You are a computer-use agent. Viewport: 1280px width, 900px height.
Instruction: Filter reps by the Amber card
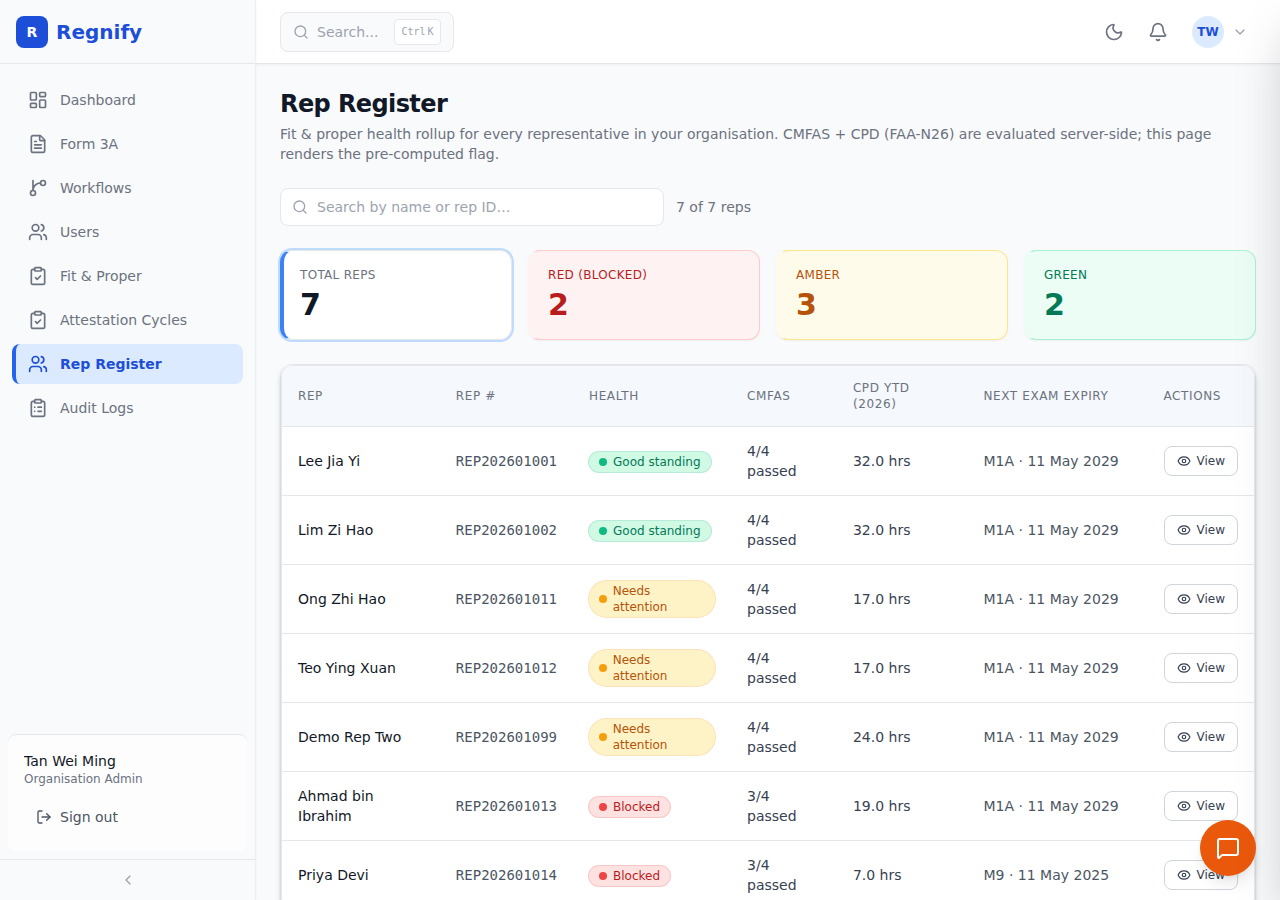(x=892, y=295)
